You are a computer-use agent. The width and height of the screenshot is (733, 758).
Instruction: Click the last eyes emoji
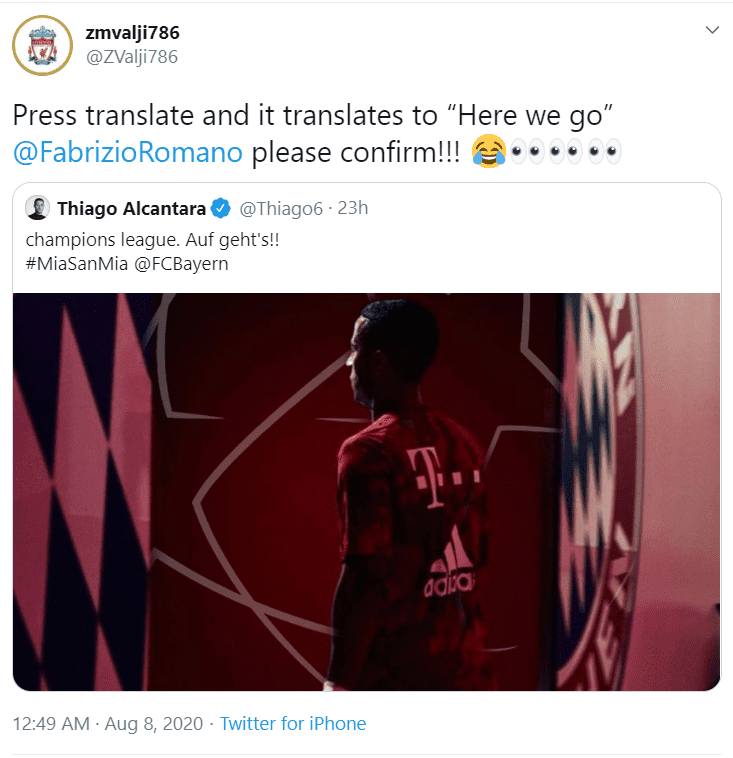pyautogui.click(x=603, y=152)
